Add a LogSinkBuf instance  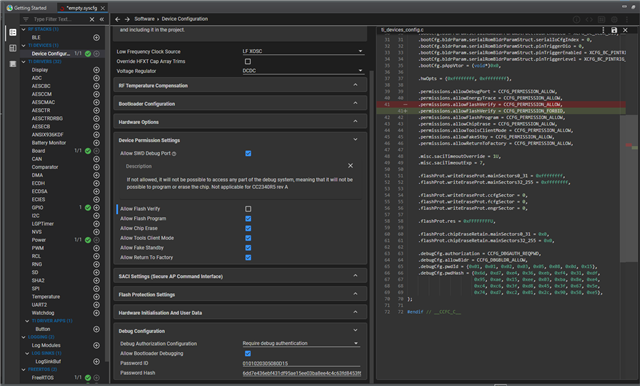pos(96,362)
